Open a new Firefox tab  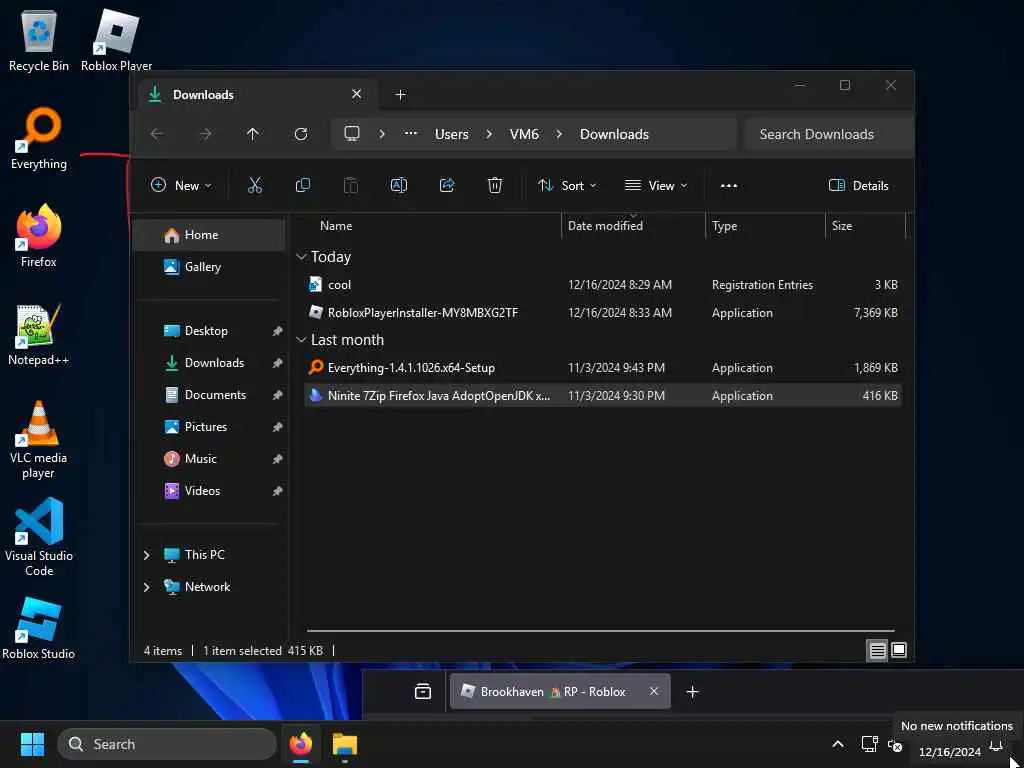click(x=693, y=691)
